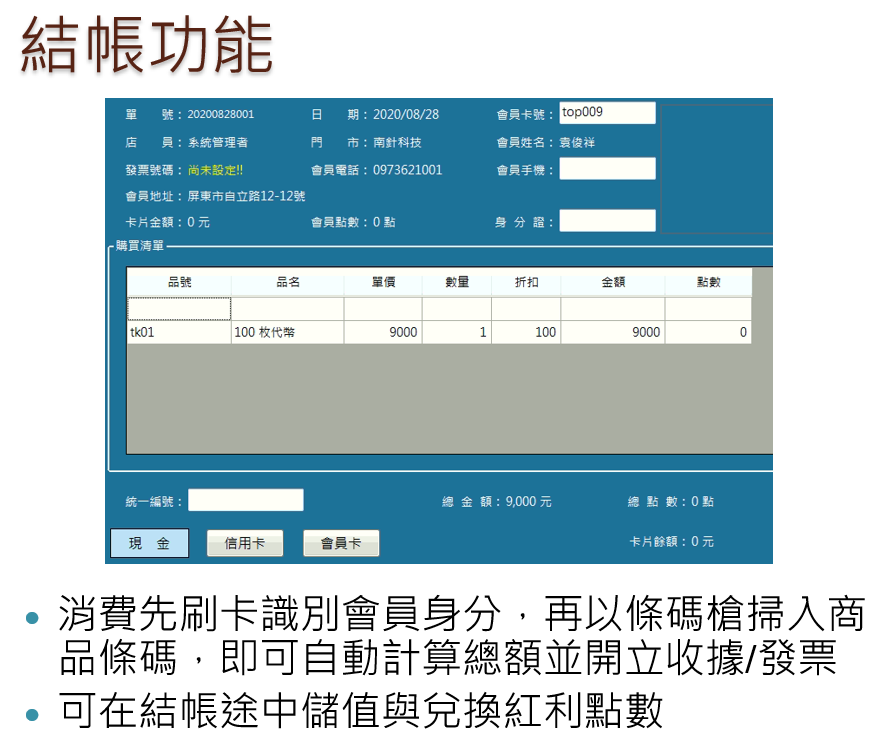This screenshot has height=748, width=882.
Task: Select the 單價 column header
Action: [383, 283]
